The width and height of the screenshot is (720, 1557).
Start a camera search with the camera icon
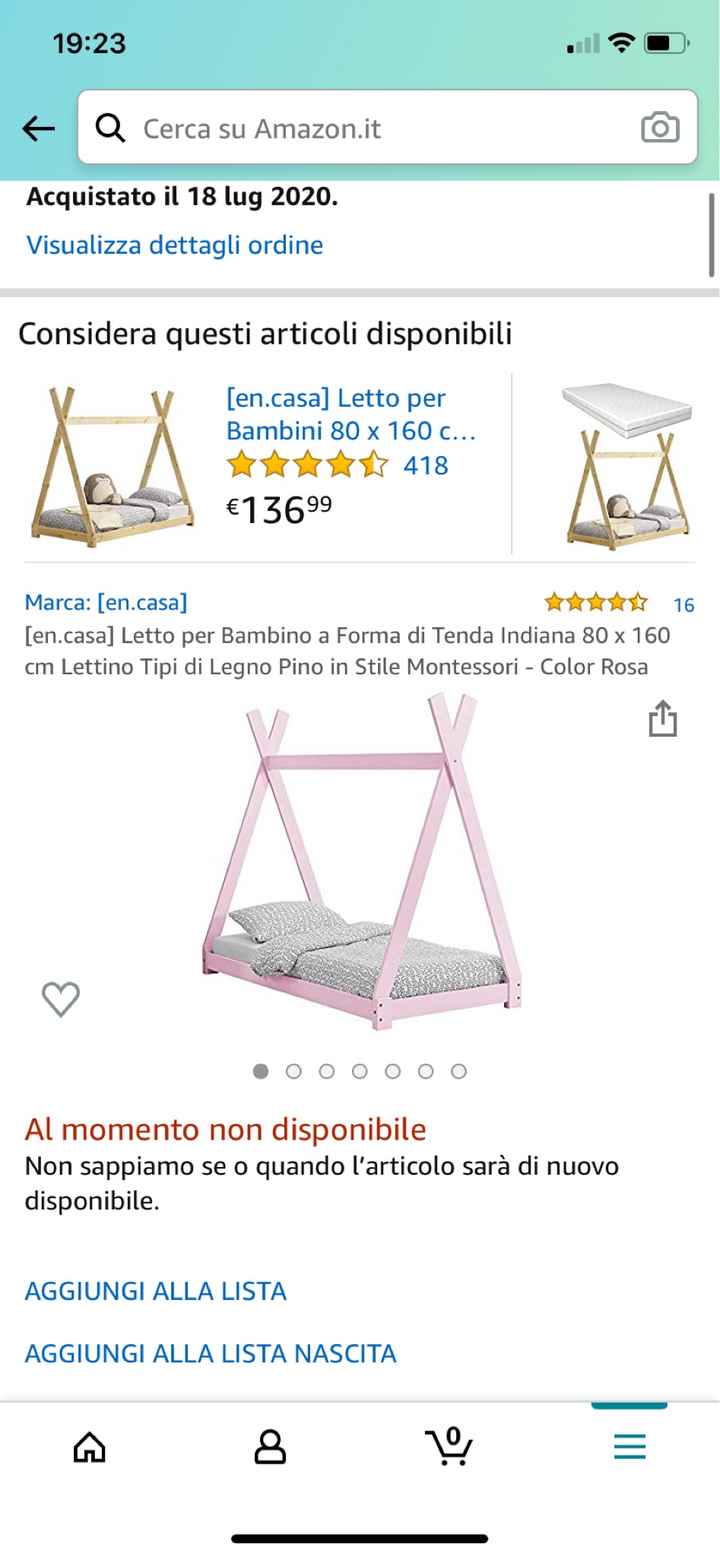[x=660, y=128]
